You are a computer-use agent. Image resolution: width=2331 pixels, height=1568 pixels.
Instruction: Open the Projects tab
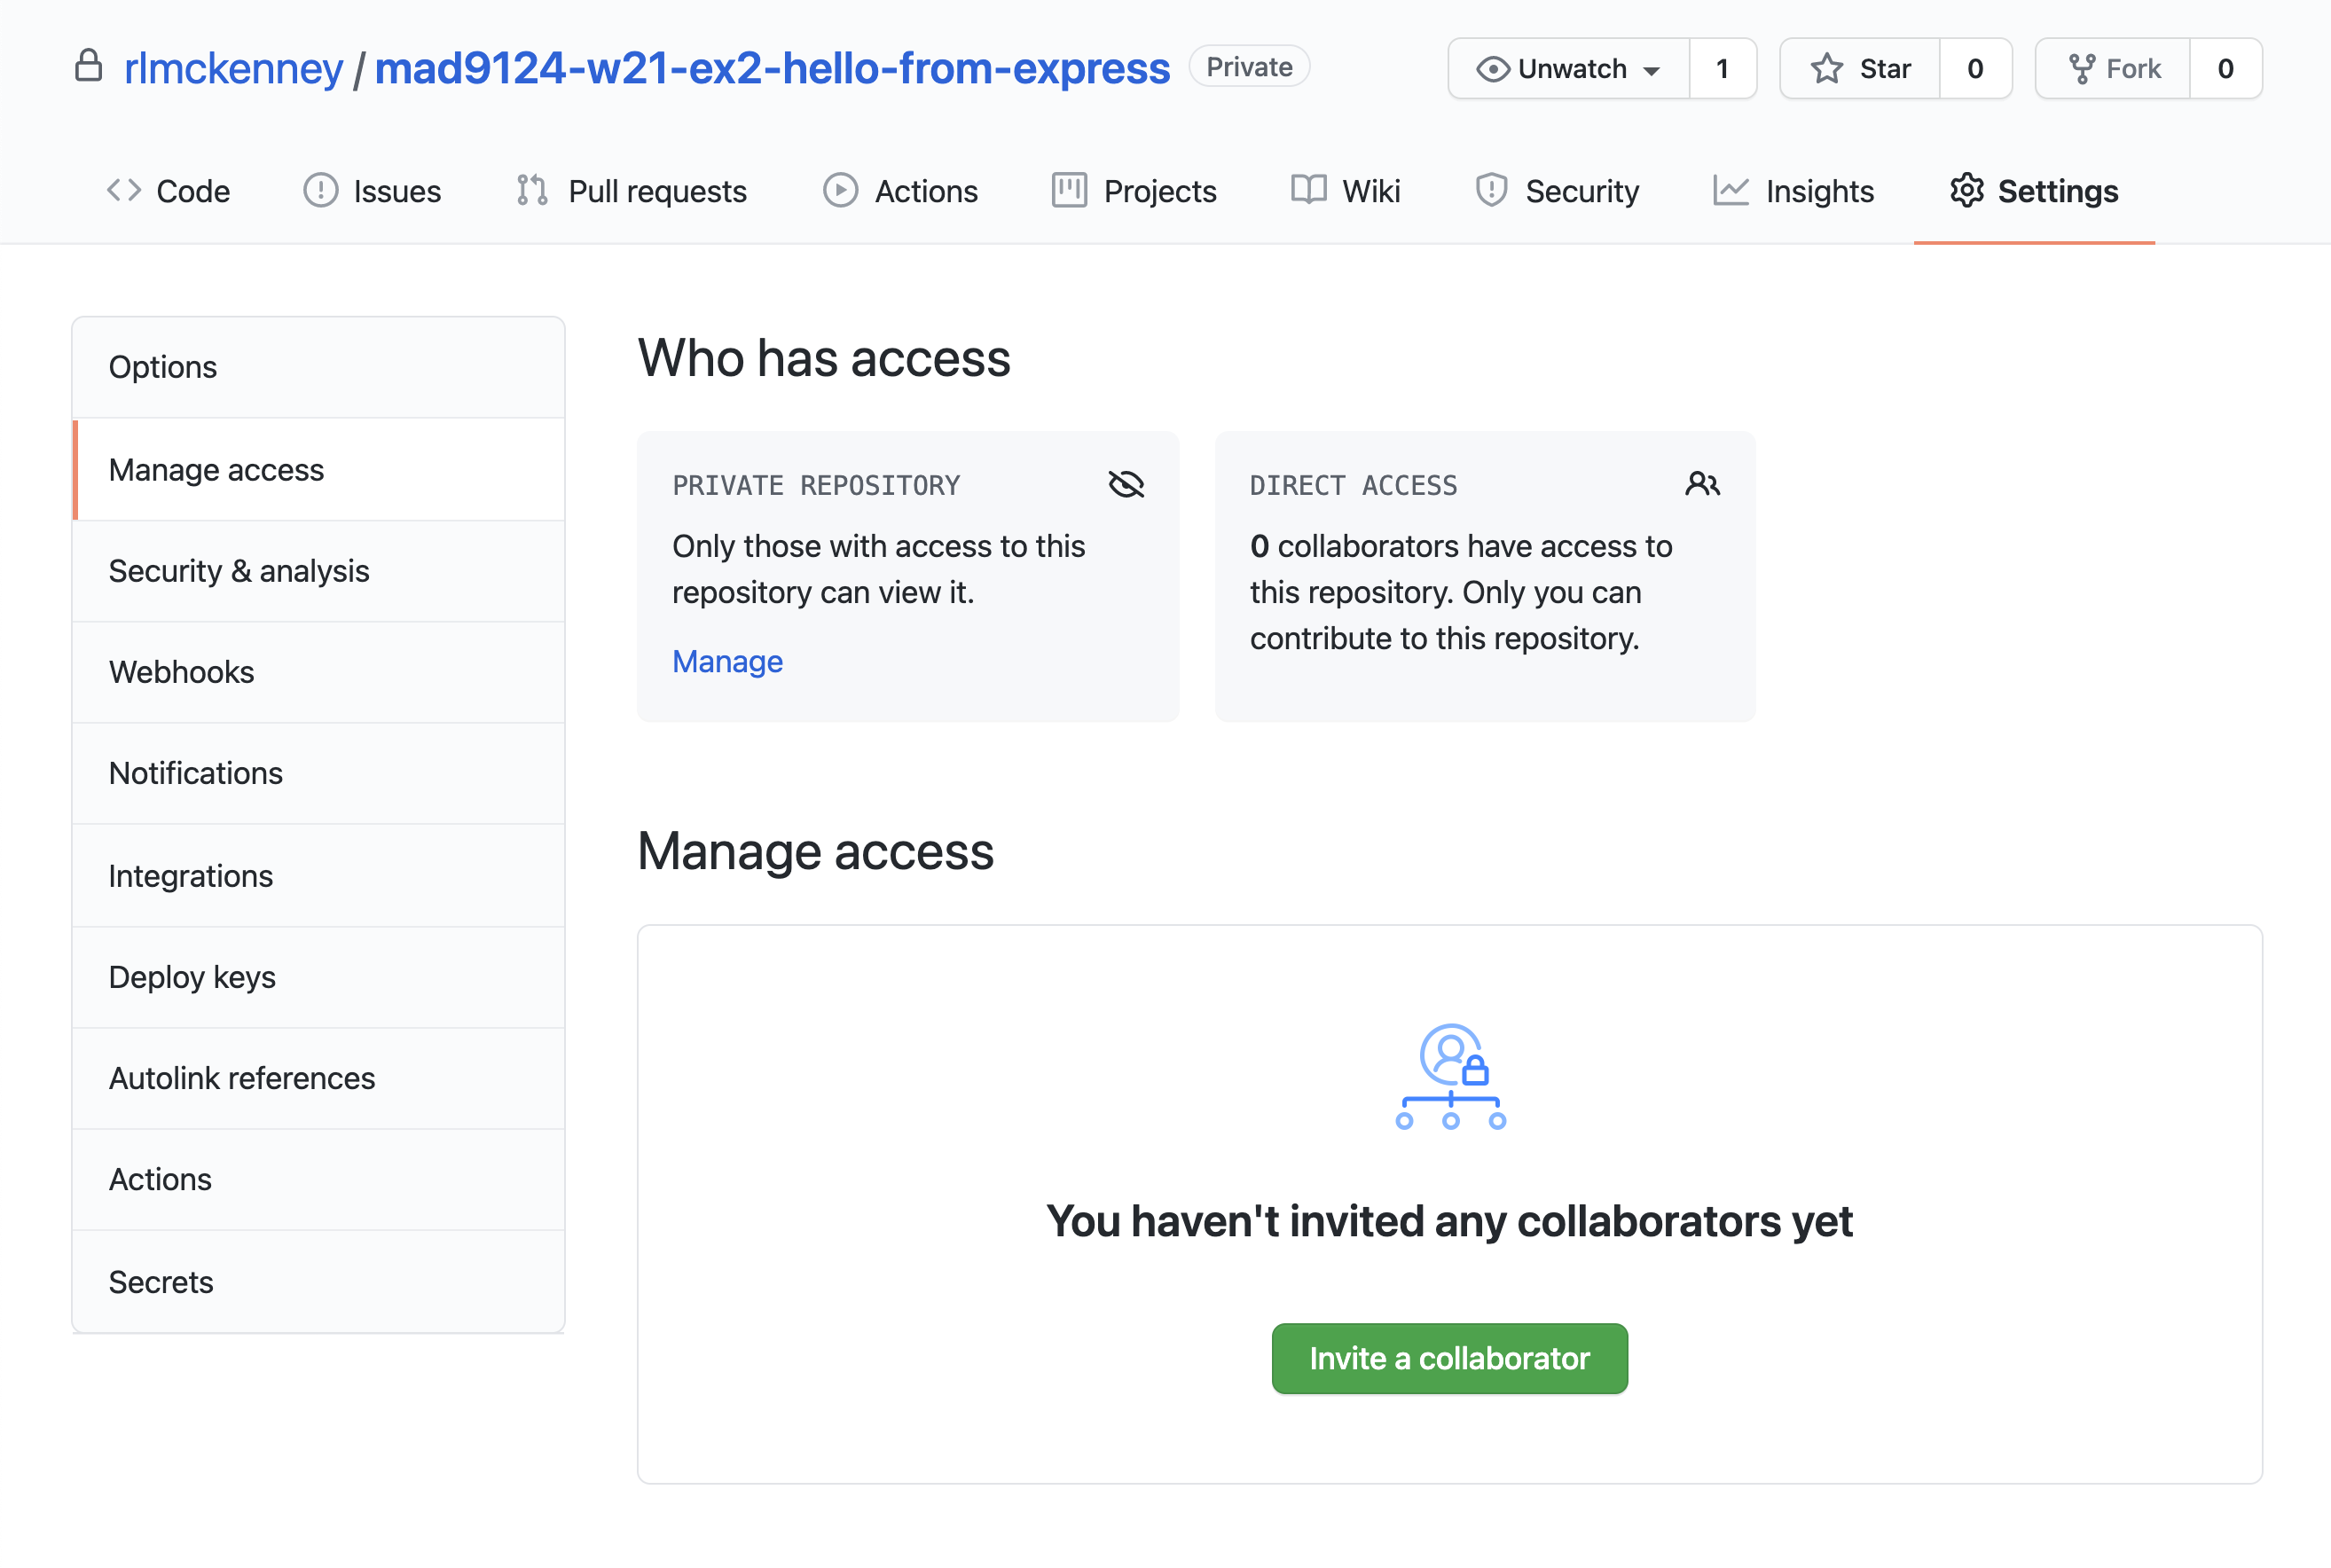pyautogui.click(x=1134, y=190)
